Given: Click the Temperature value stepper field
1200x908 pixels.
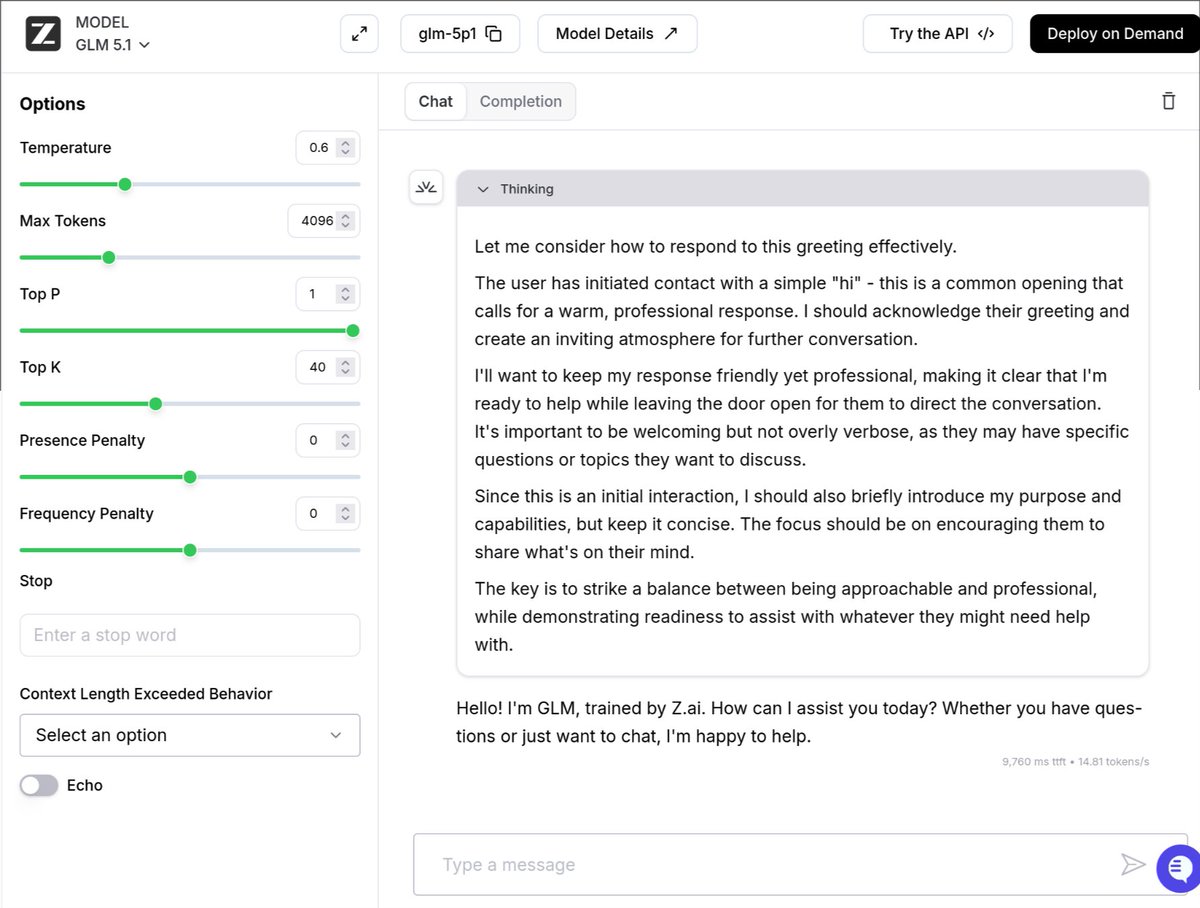Looking at the screenshot, I should (x=328, y=147).
